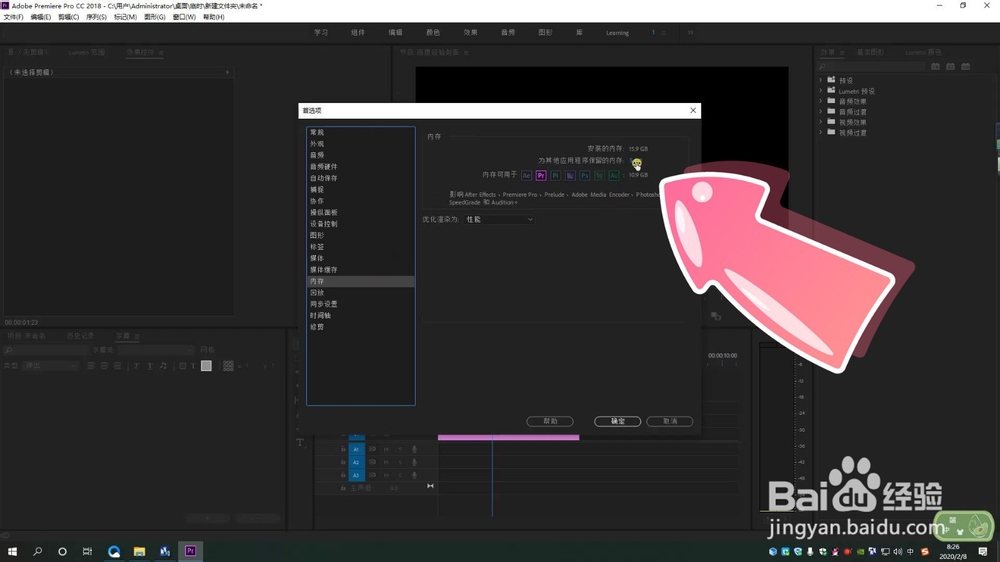Click the Premiere Pro taskbar icon
The height and width of the screenshot is (562, 1000).
[190, 551]
